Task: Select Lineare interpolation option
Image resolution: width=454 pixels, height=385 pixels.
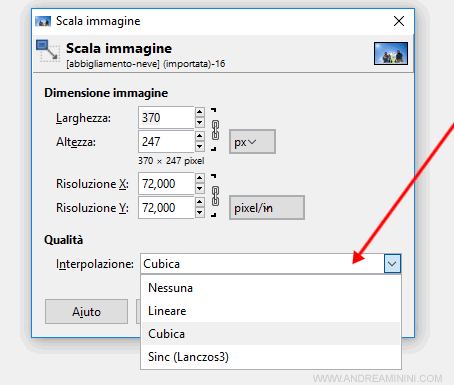Action: coord(271,311)
